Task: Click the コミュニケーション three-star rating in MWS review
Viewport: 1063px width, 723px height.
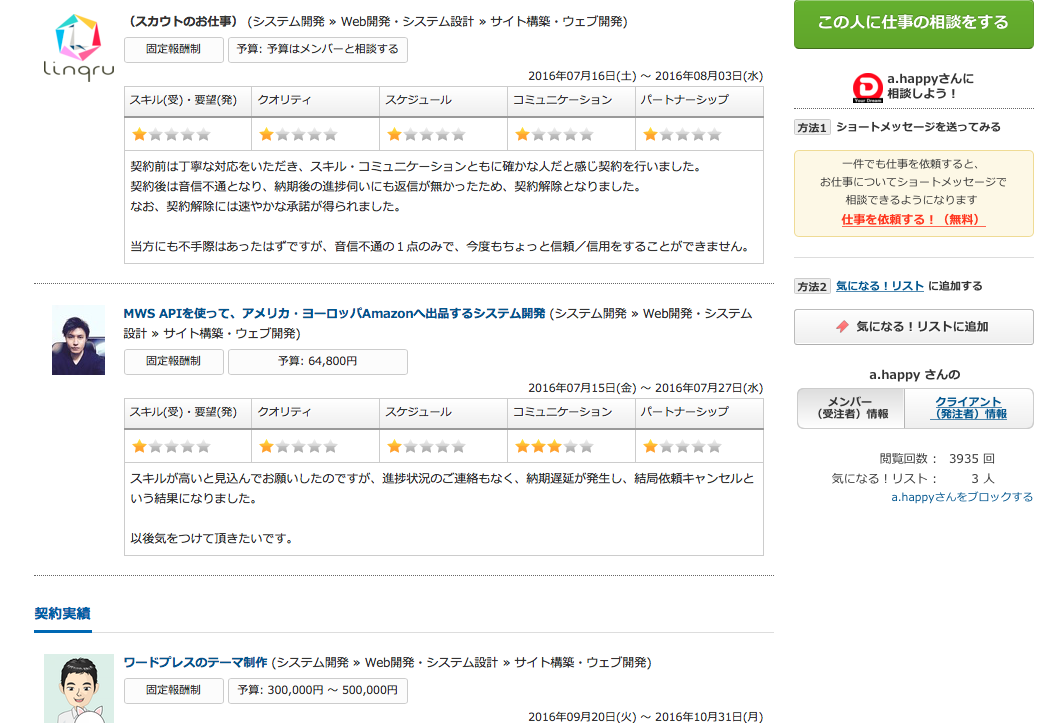Action: pos(553,446)
